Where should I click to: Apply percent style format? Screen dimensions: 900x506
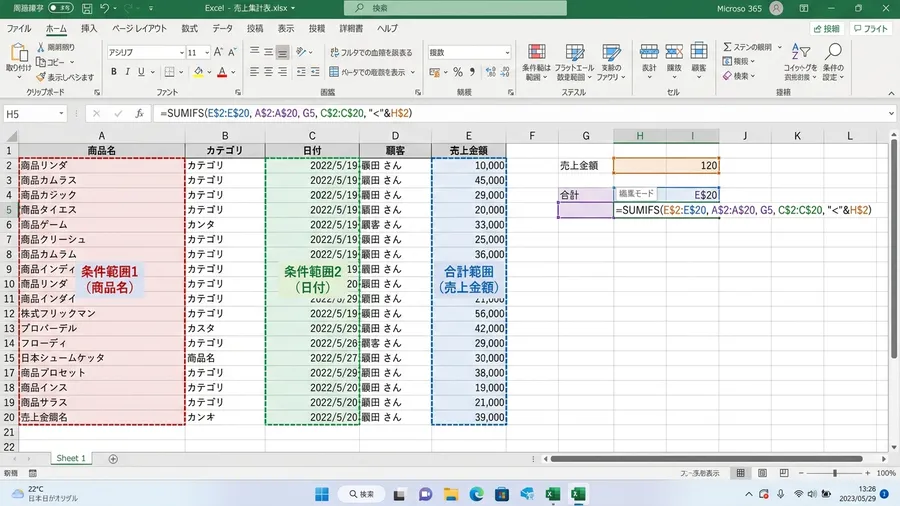click(x=457, y=72)
